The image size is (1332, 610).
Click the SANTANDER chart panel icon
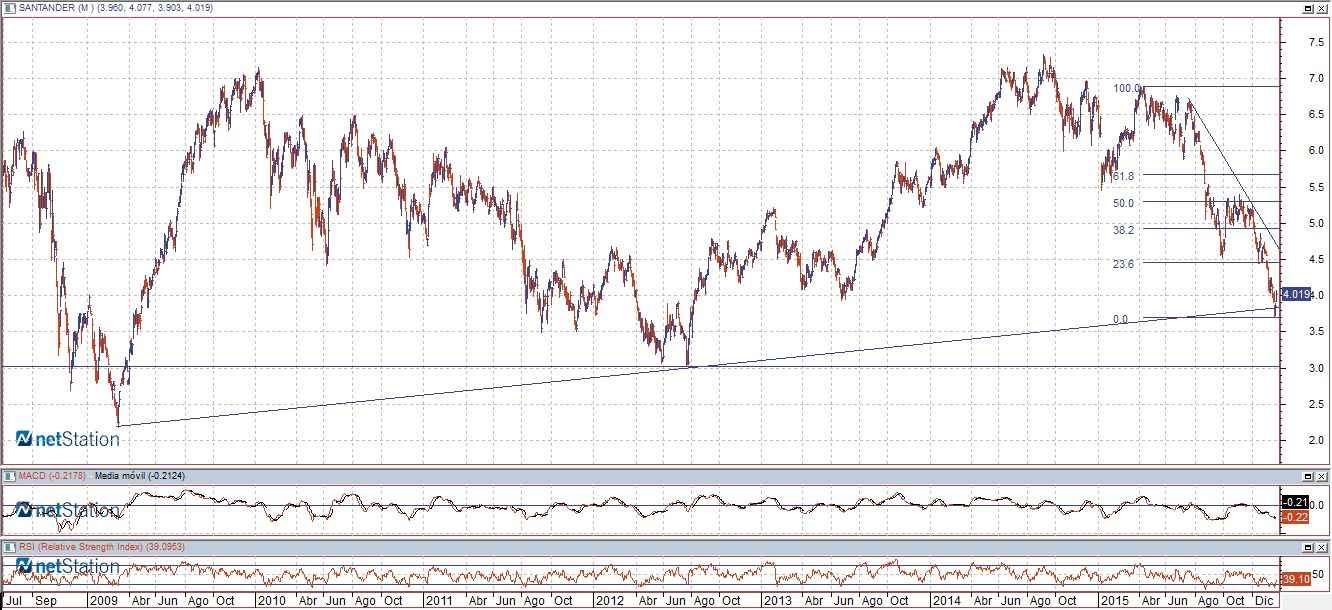coord(7,8)
